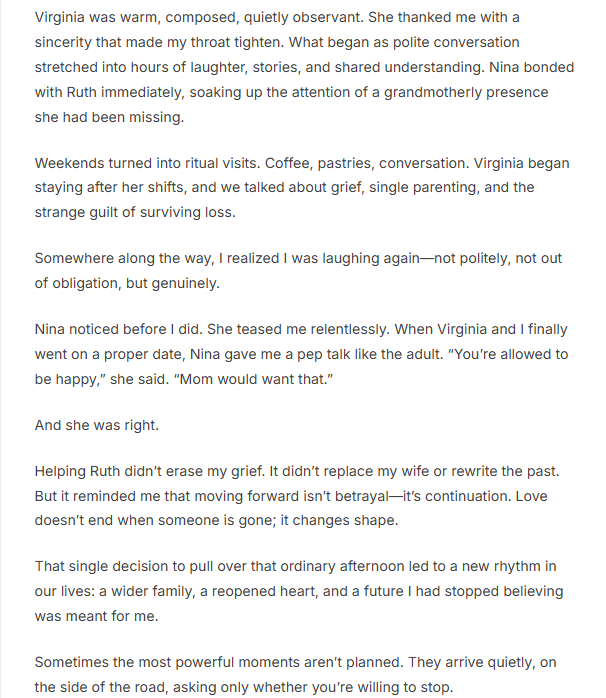This screenshot has height=698, width=606.
Task: Click the paragraph starting "Somewhere along the way"
Action: 298,270
